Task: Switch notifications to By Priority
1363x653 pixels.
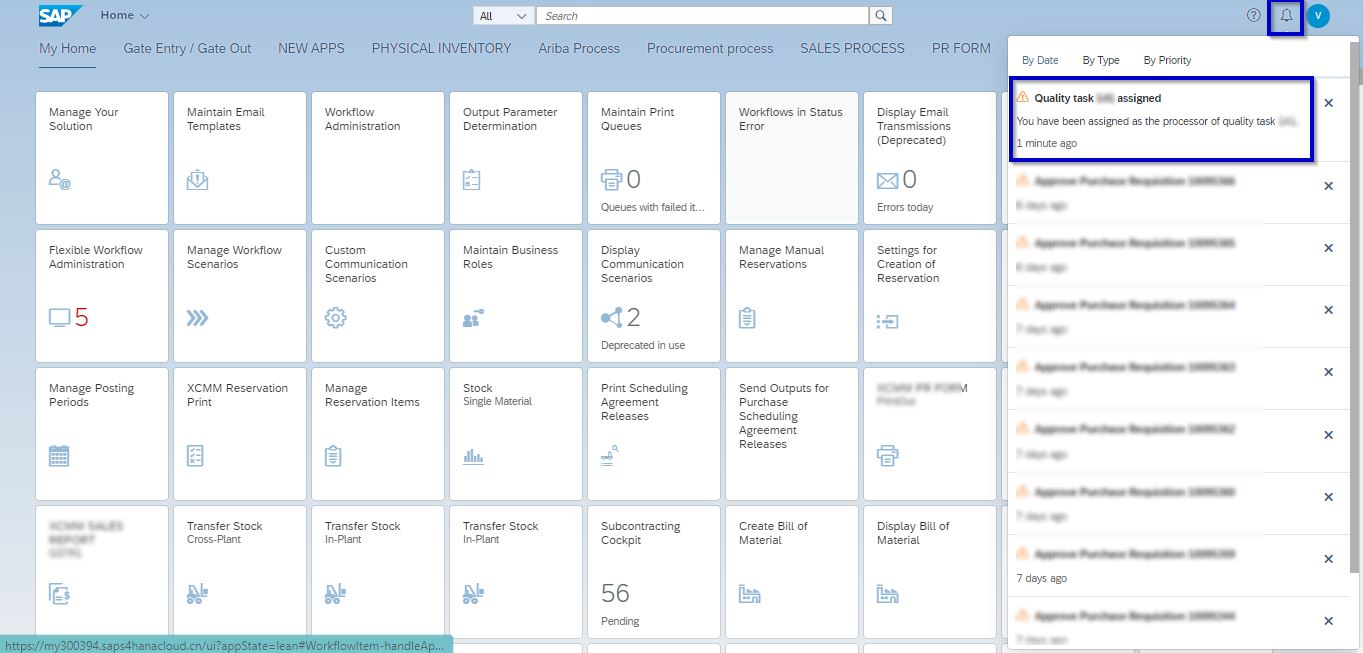Action: tap(1166, 60)
